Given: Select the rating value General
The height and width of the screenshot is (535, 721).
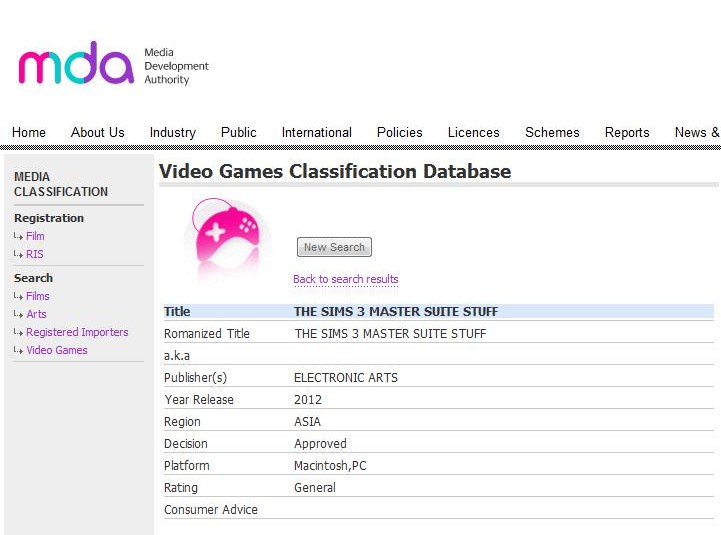Looking at the screenshot, I should 315,488.
